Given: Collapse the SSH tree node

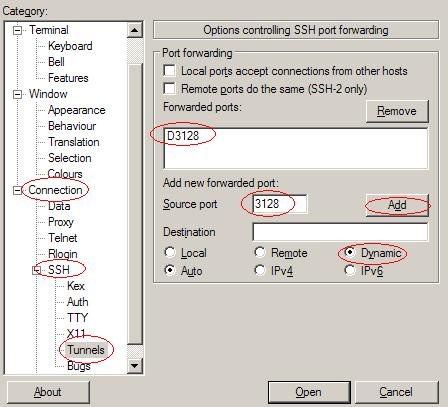Looking at the screenshot, I should click(36, 270).
